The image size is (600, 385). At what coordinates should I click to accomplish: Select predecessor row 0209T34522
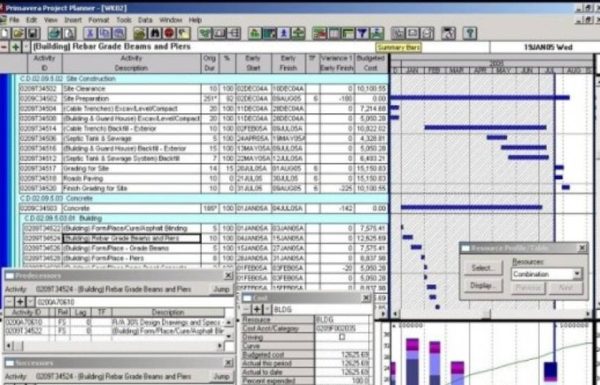pyautogui.click(x=114, y=331)
